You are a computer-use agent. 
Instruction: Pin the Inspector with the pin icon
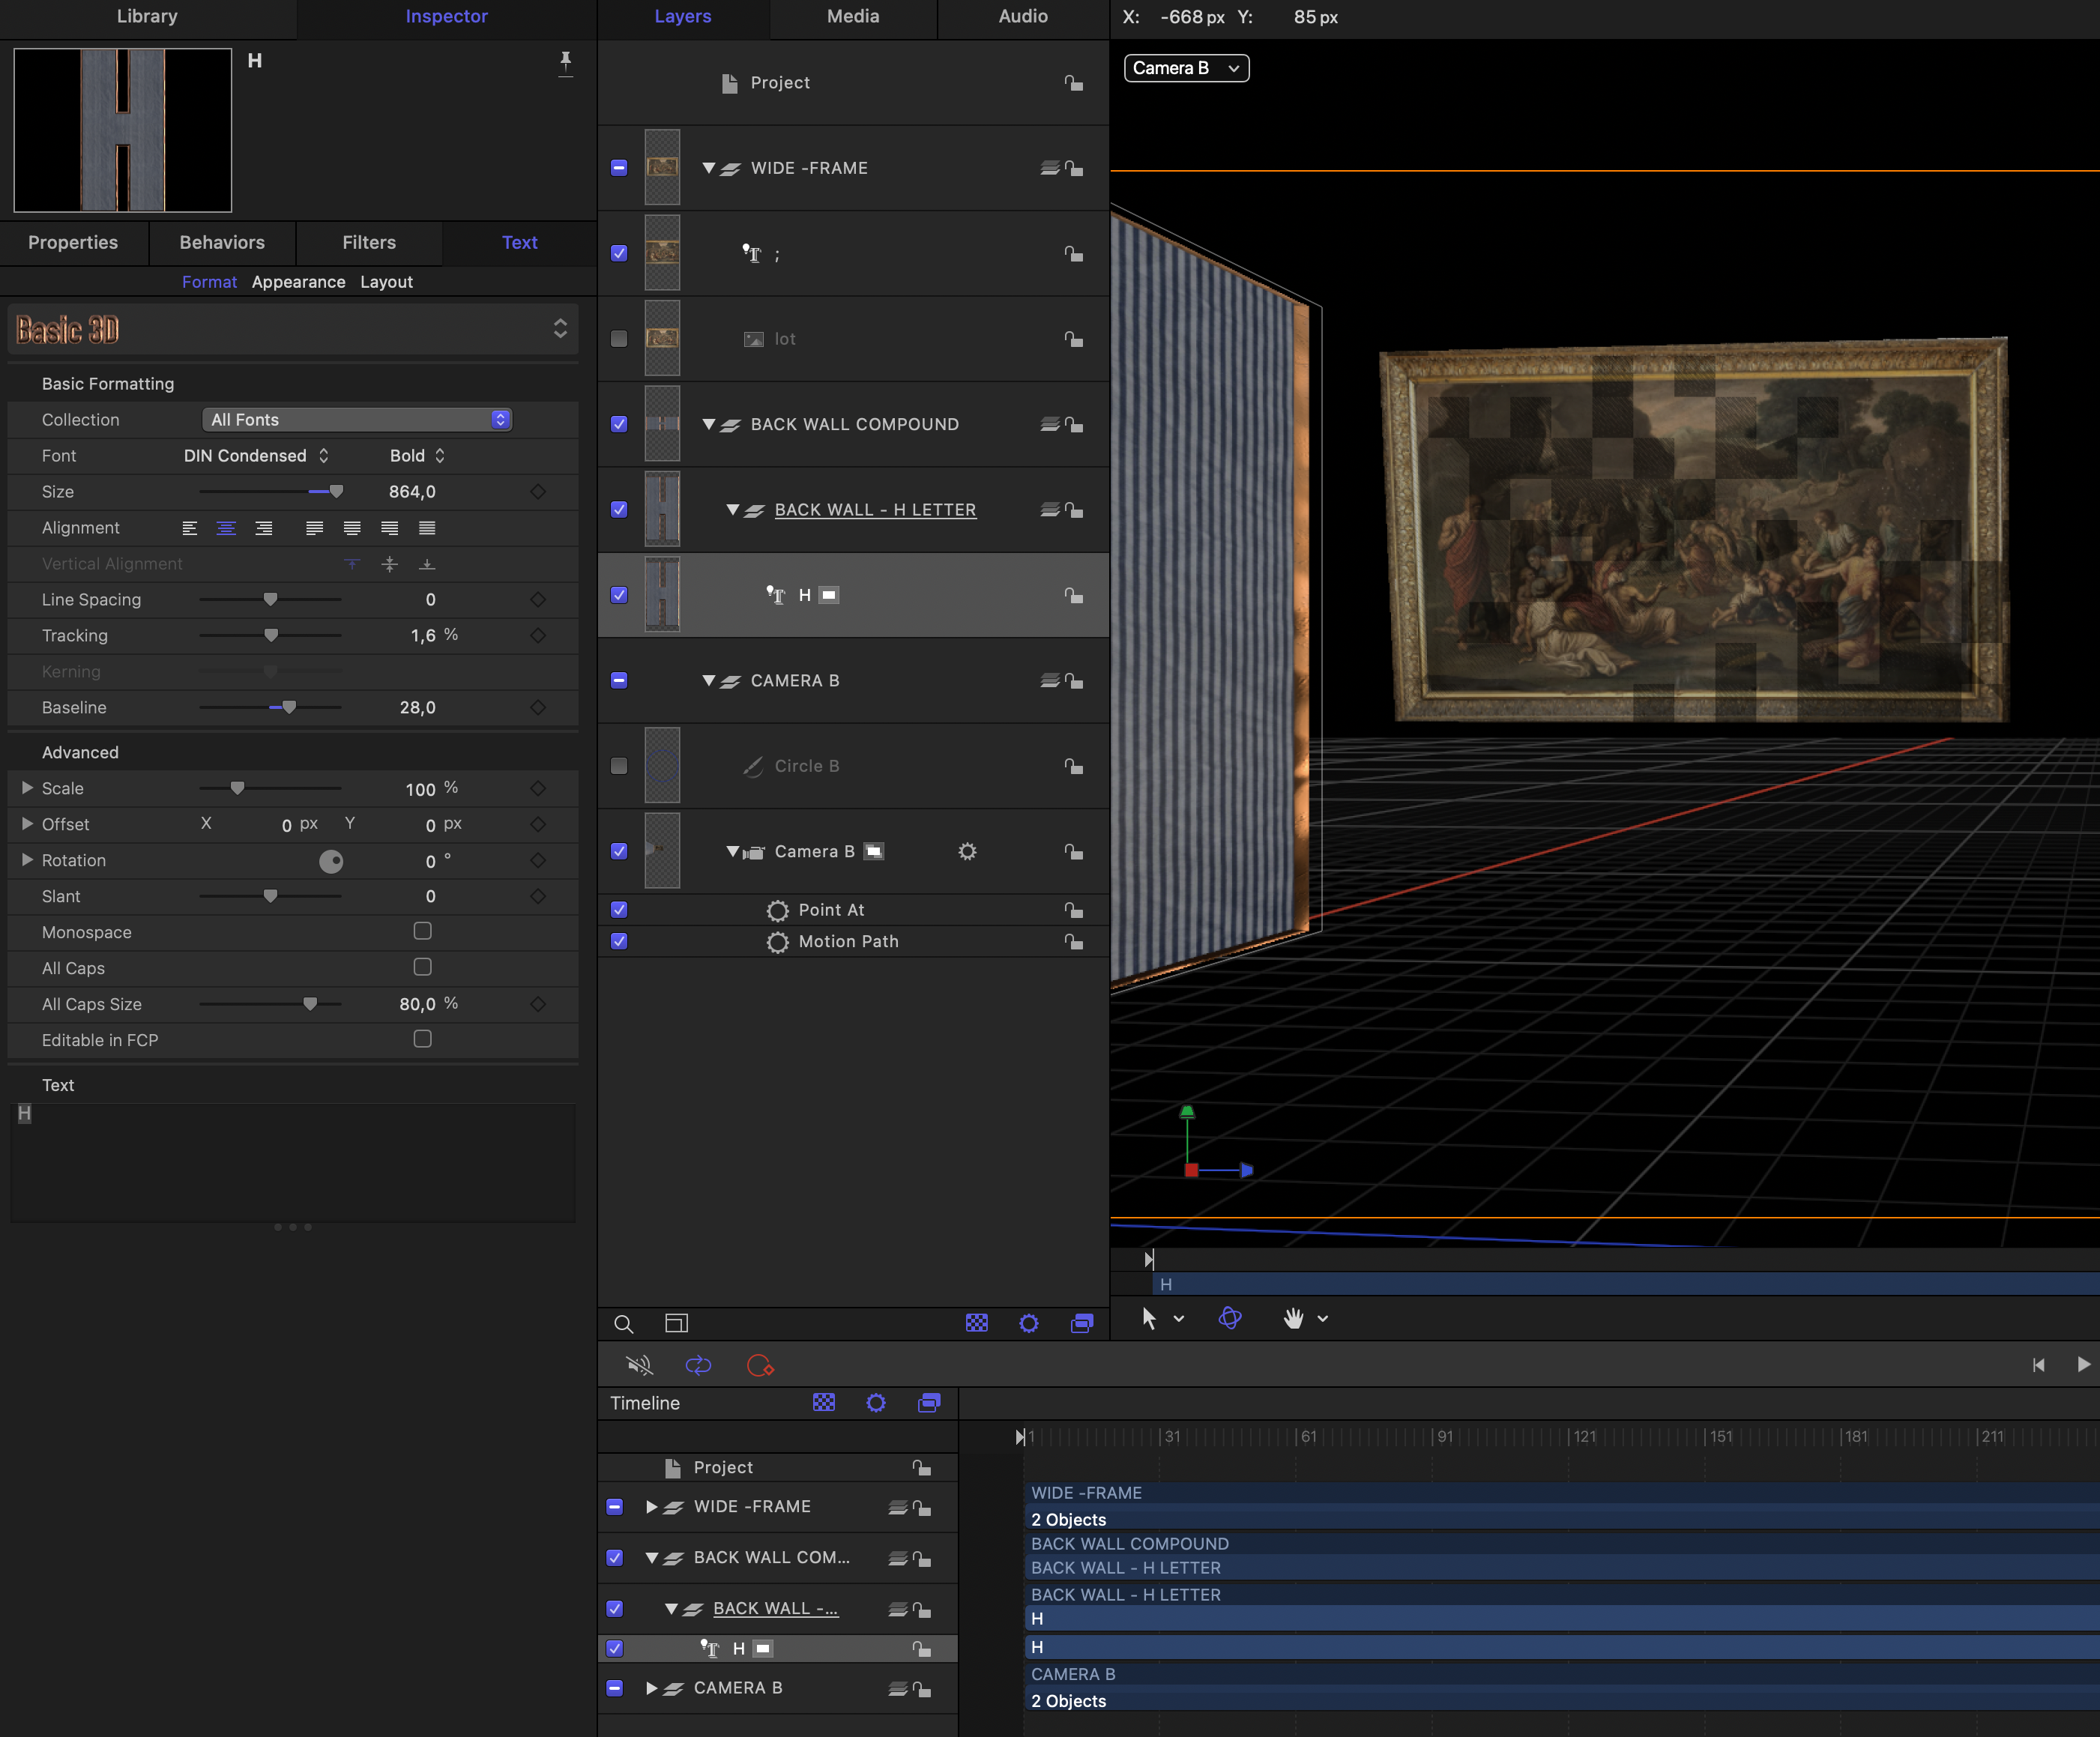(565, 63)
